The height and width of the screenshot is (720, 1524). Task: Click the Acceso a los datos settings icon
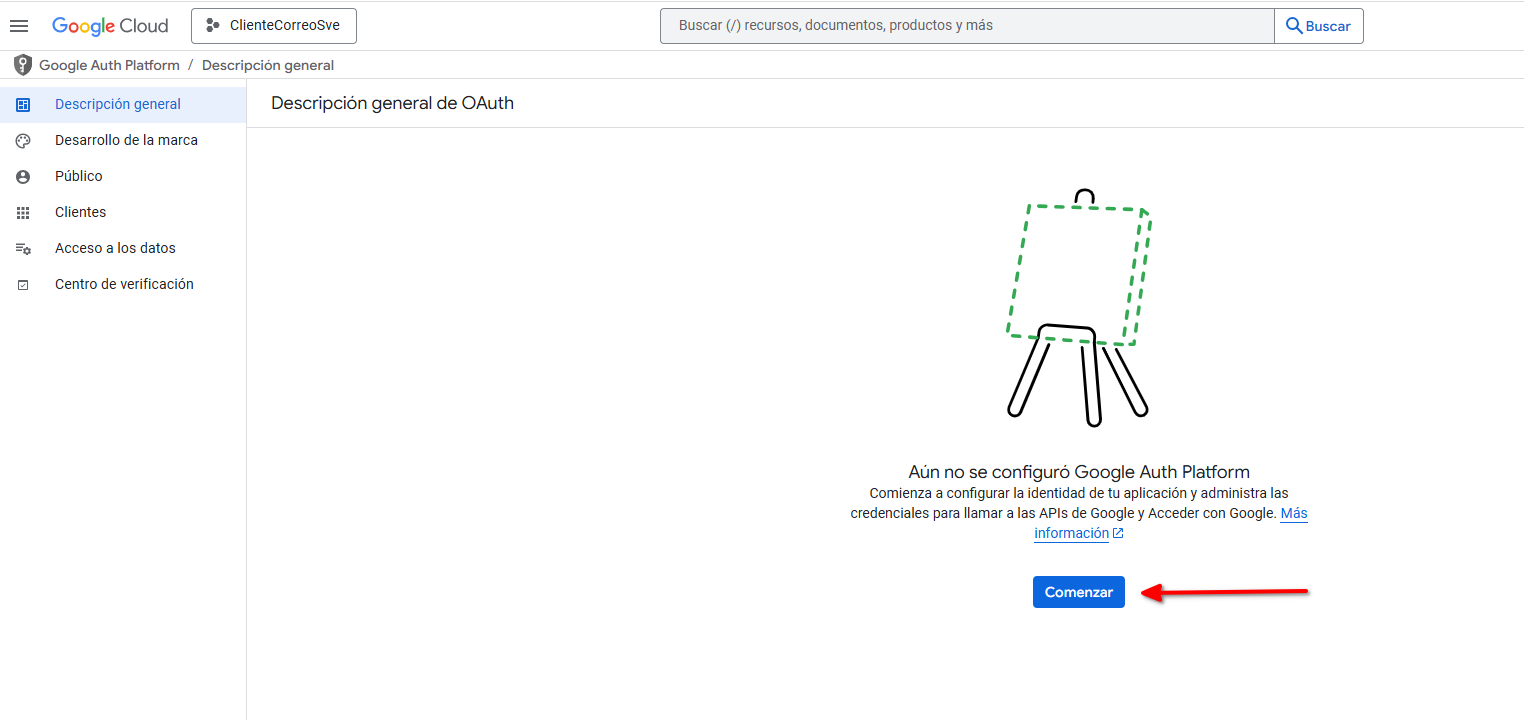[x=23, y=249]
